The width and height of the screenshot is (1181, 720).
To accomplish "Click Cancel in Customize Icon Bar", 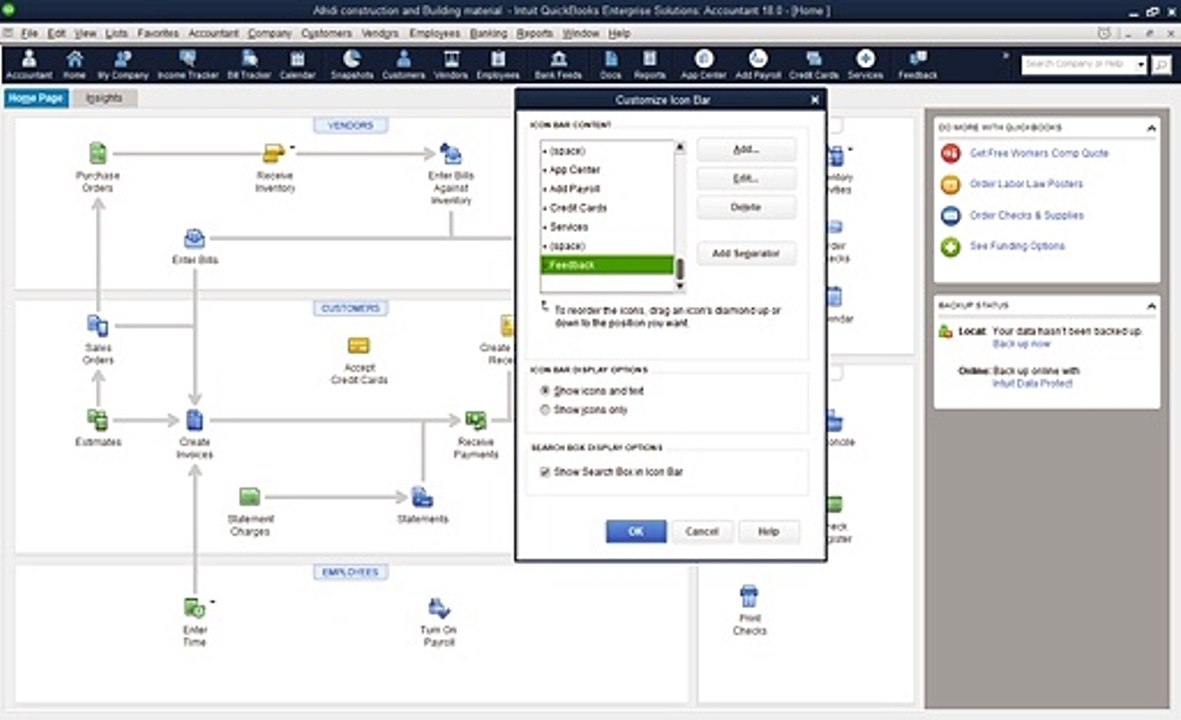I will (x=702, y=532).
